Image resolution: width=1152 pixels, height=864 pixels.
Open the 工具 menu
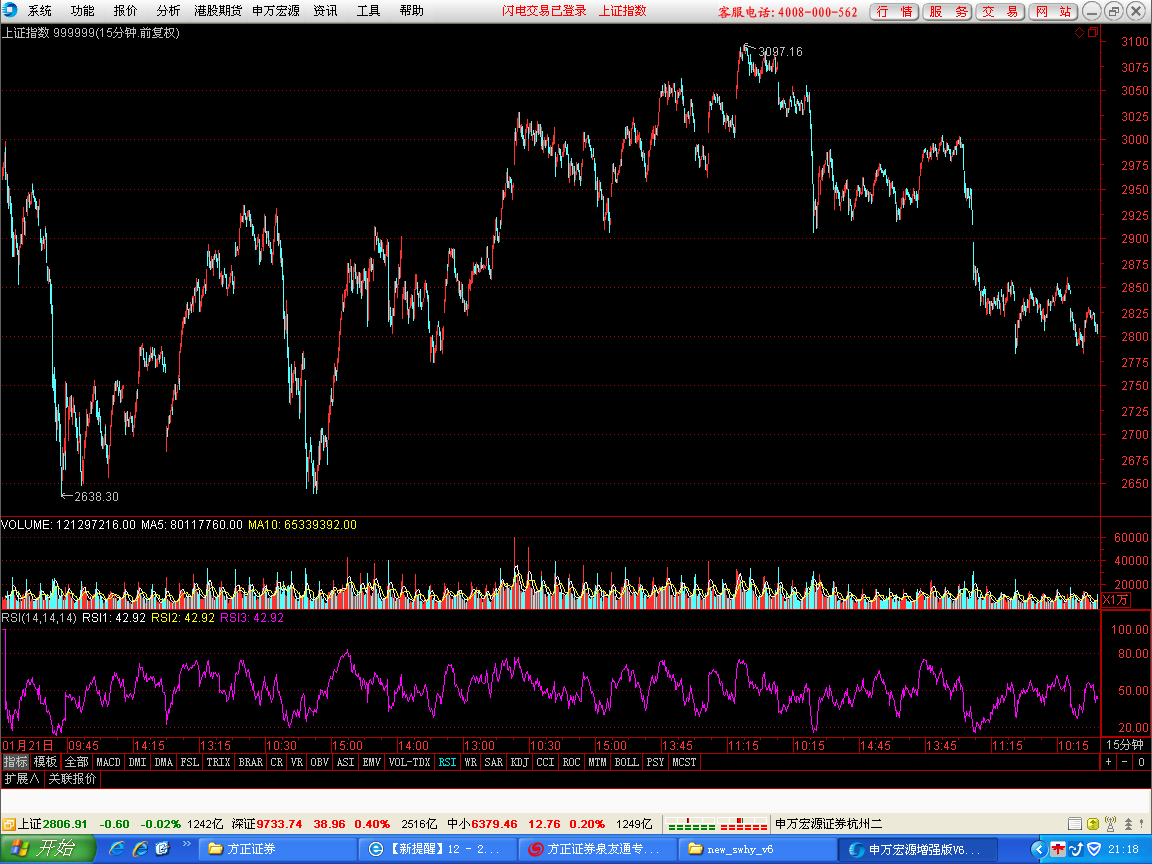tap(368, 11)
